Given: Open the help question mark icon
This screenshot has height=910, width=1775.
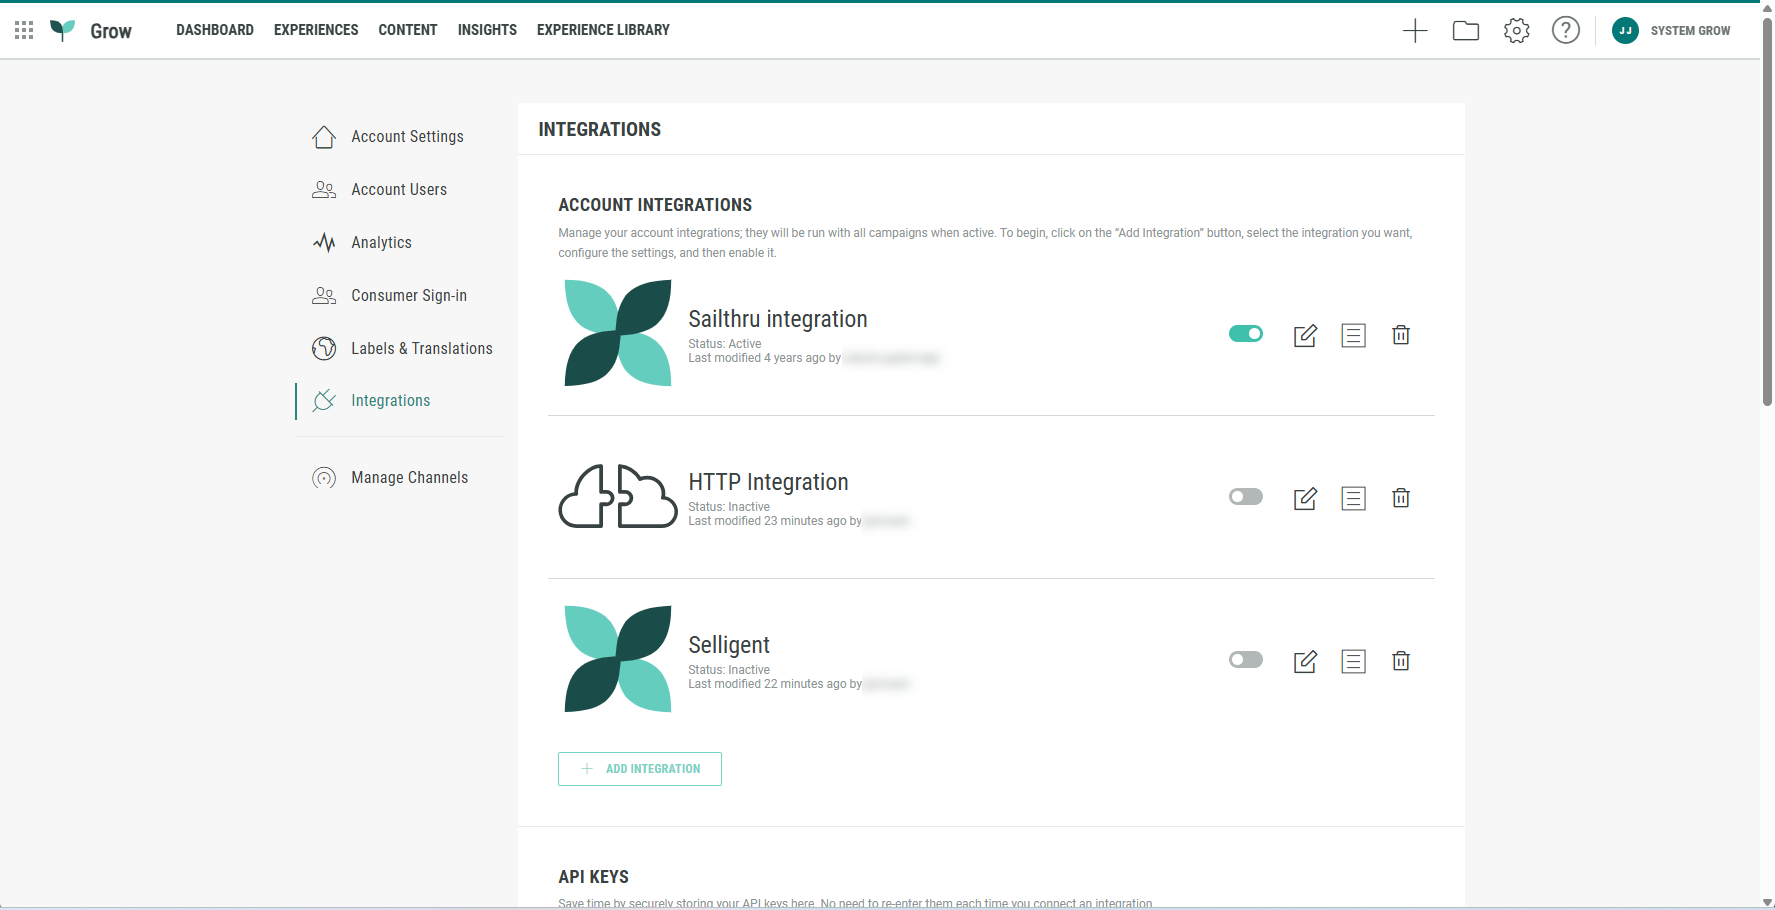Looking at the screenshot, I should click(1565, 30).
